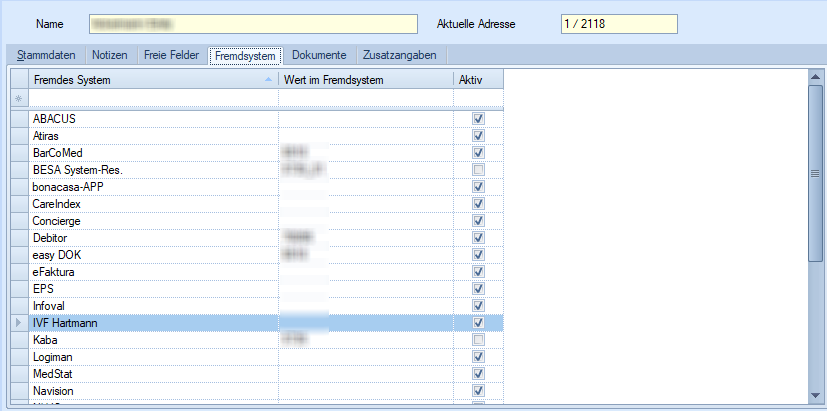Toggle Aktiv checkbox for Logiman
Image resolution: width=827 pixels, height=411 pixels.
pos(478,357)
